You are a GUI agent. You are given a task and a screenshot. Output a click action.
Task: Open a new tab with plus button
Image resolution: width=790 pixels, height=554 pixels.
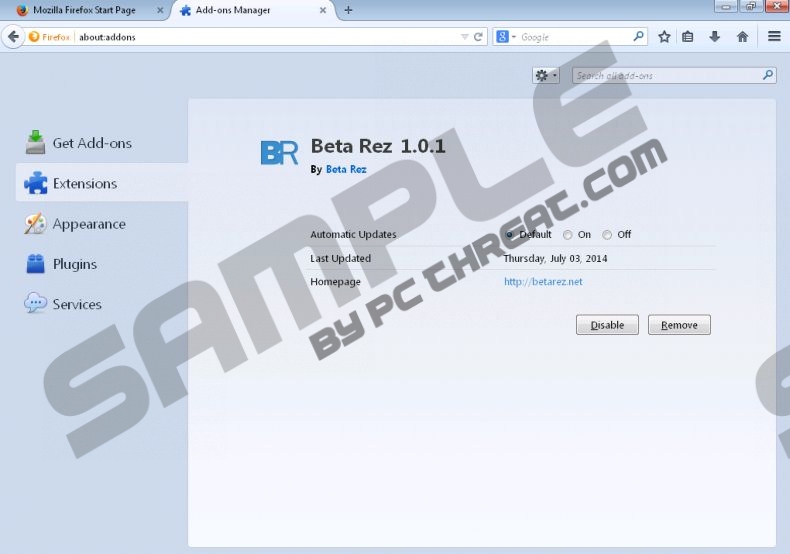pos(348,10)
